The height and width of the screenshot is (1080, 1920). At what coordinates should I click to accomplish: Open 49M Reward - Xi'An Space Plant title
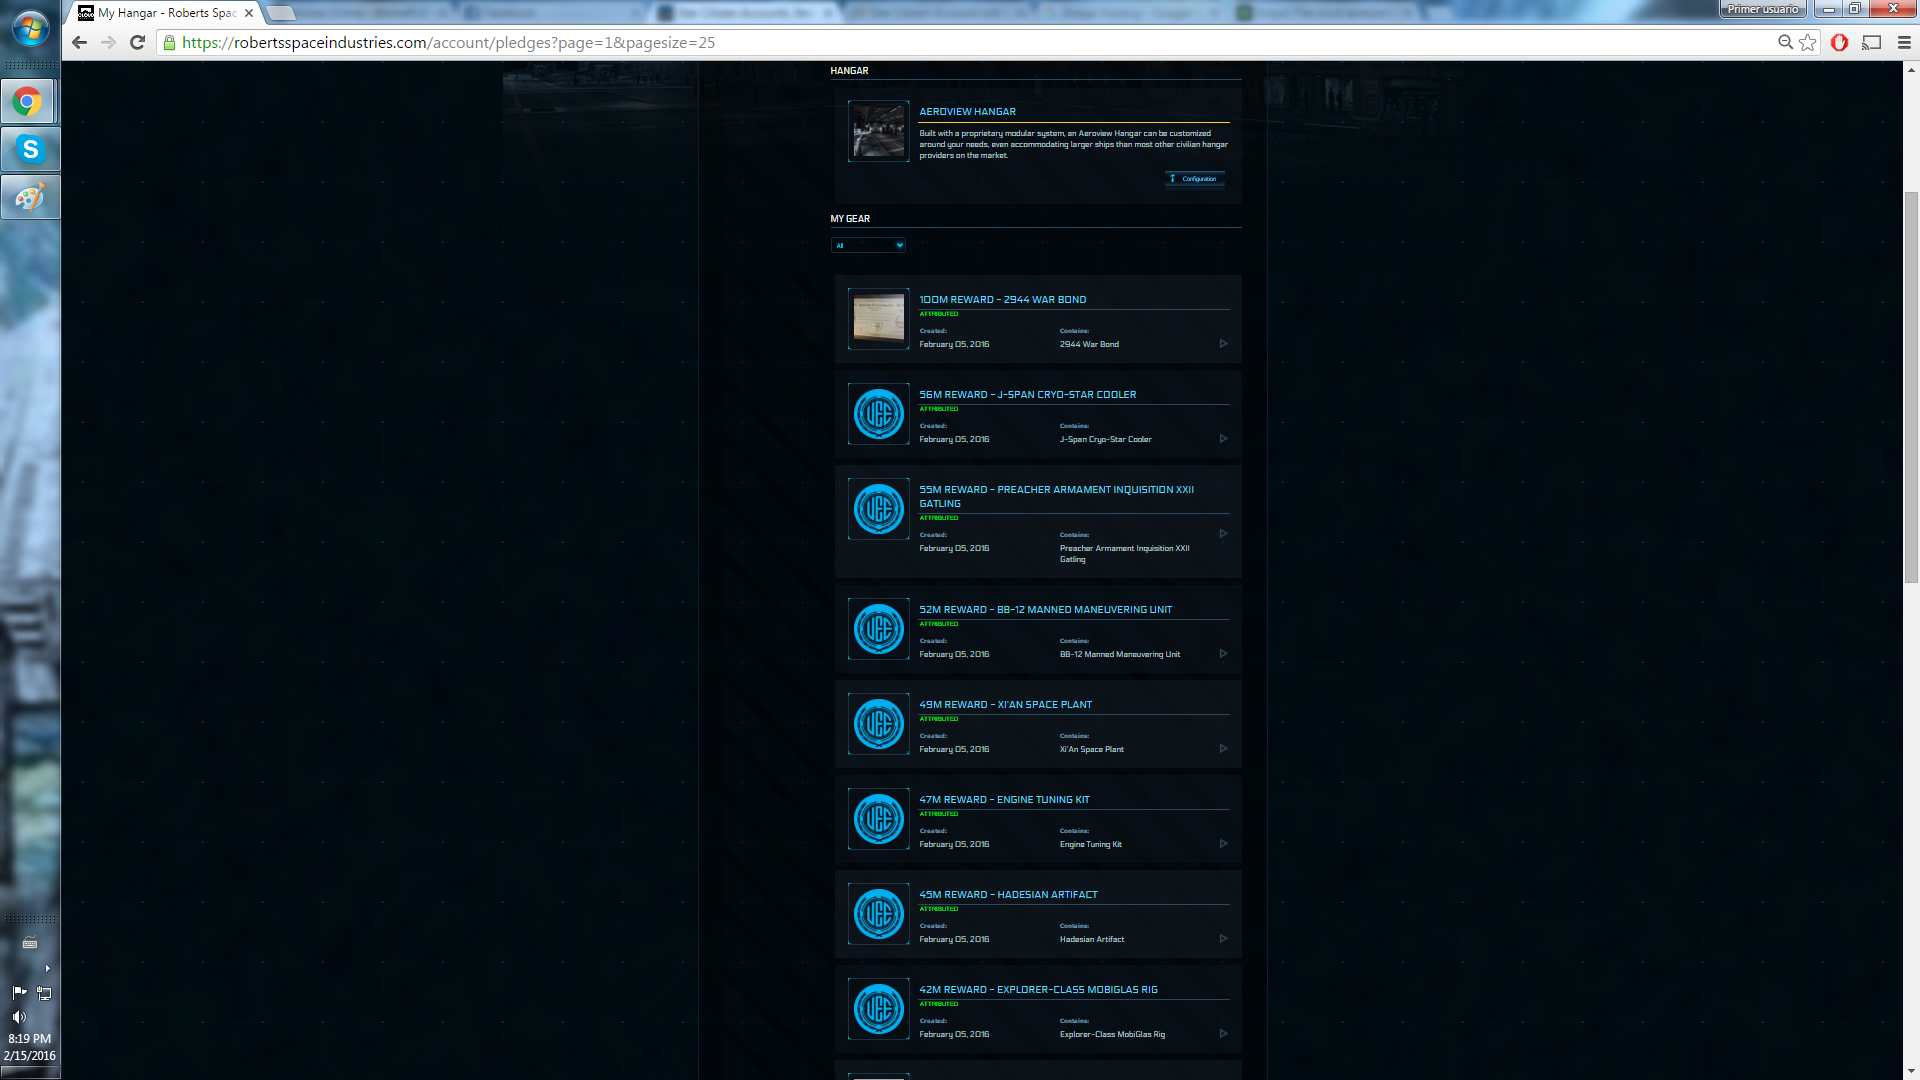[x=1005, y=705]
